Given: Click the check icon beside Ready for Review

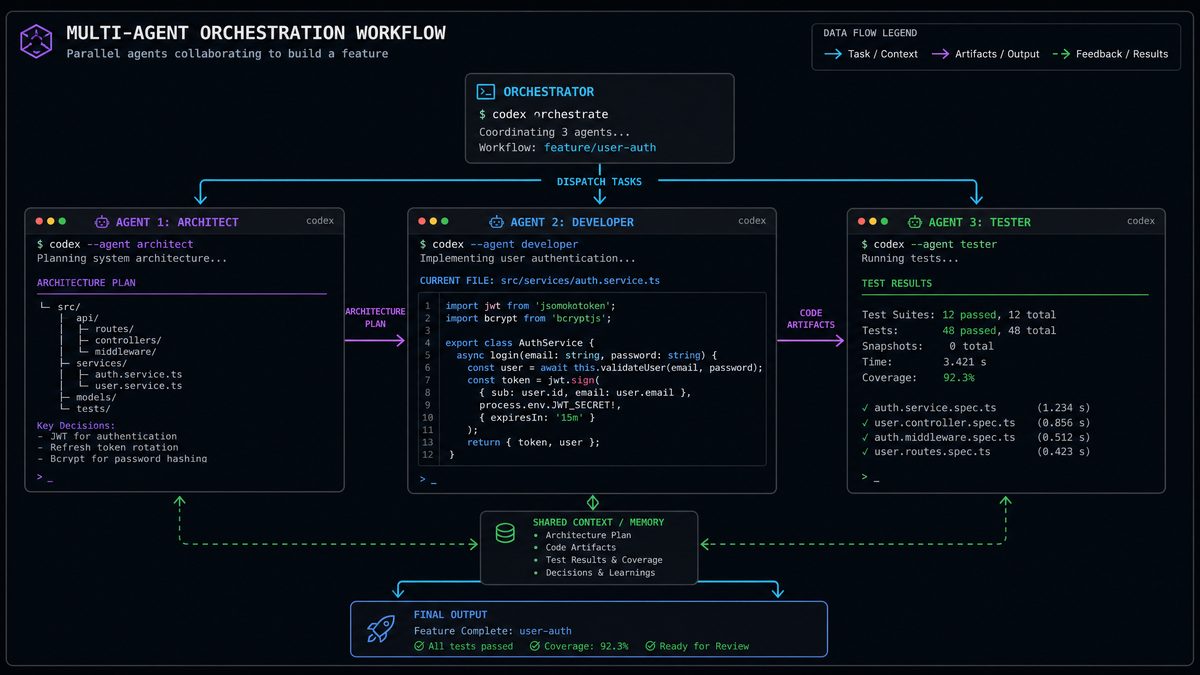Looking at the screenshot, I should [x=650, y=646].
